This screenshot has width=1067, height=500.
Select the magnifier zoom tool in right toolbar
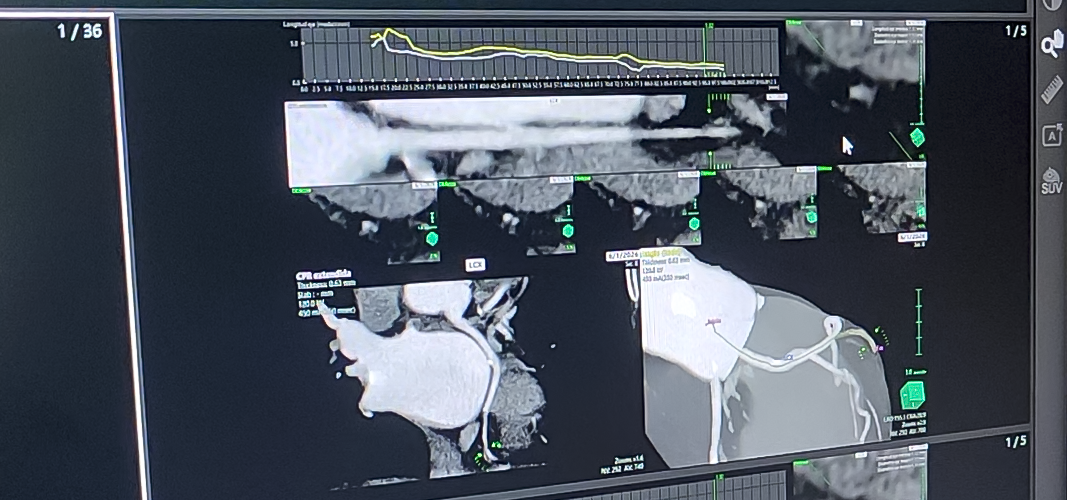[x=1052, y=46]
